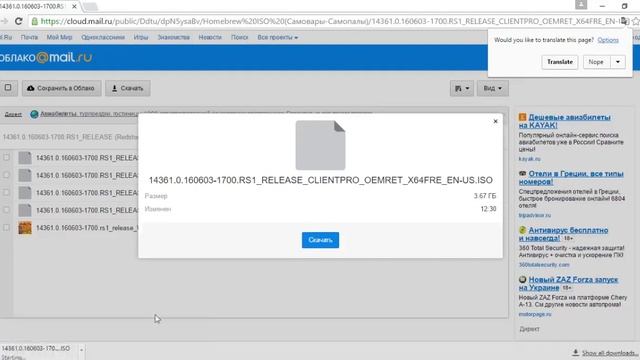
Task: Expand the Все проекты dropdown
Action: click(278, 37)
